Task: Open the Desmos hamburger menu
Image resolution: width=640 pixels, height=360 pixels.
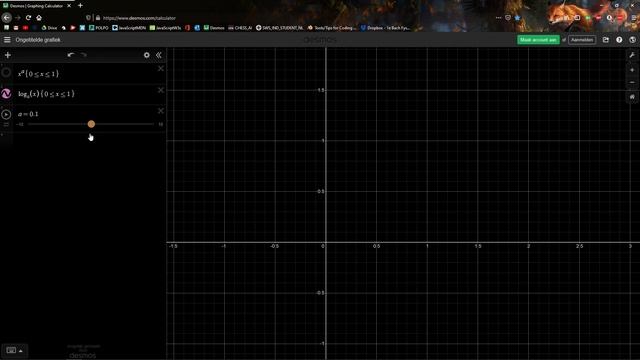Action: pyautogui.click(x=7, y=40)
